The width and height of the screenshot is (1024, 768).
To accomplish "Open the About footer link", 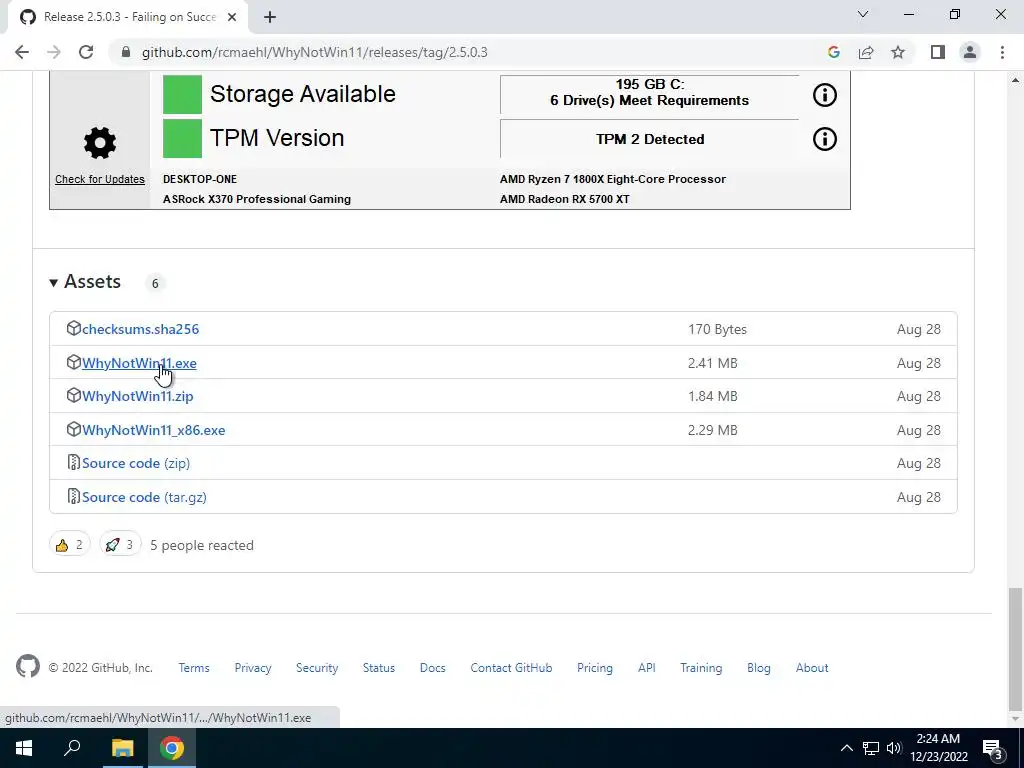I will coord(812,668).
